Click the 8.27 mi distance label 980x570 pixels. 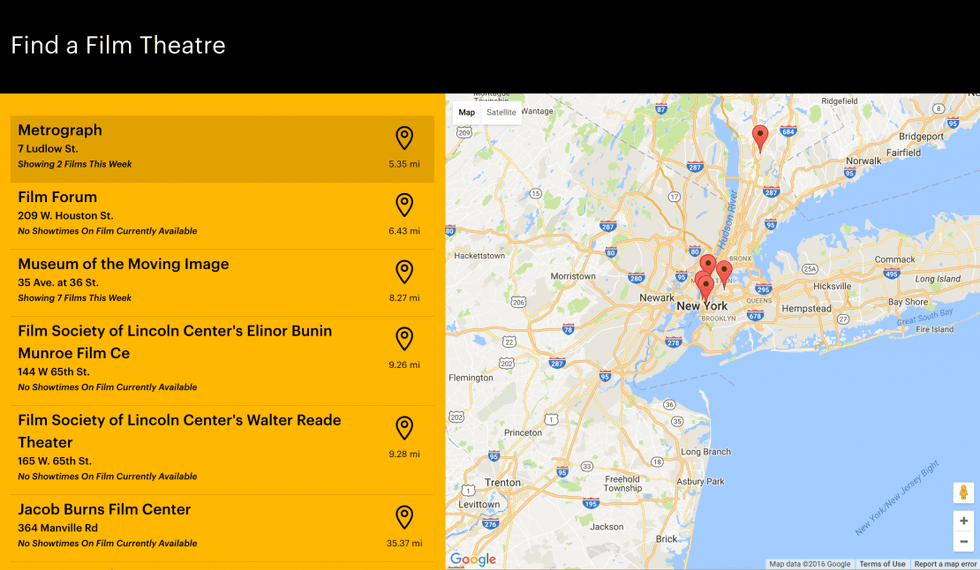pos(404,298)
